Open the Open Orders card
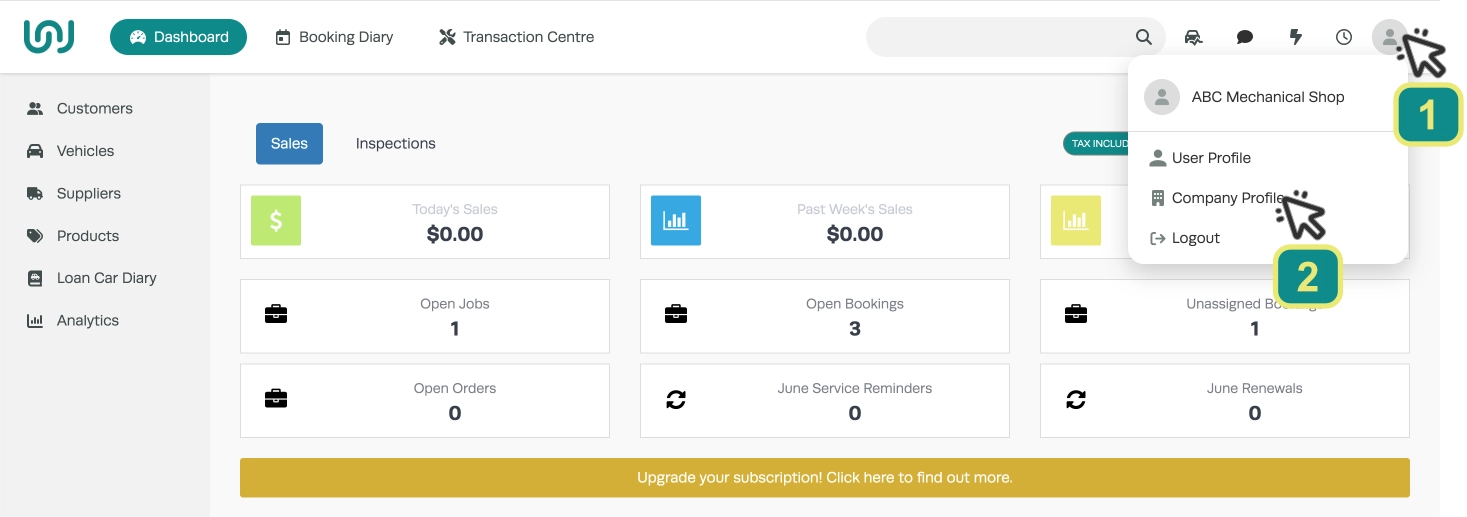 click(425, 401)
